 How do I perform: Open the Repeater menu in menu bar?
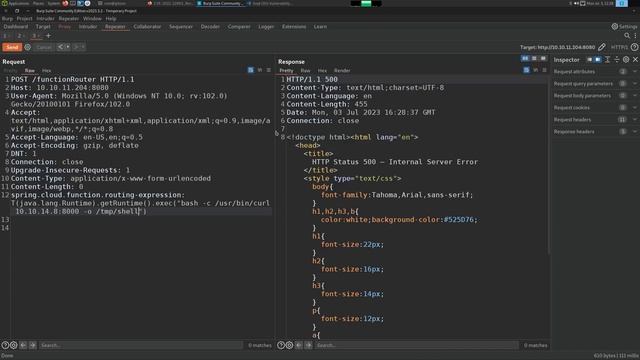click(69, 18)
